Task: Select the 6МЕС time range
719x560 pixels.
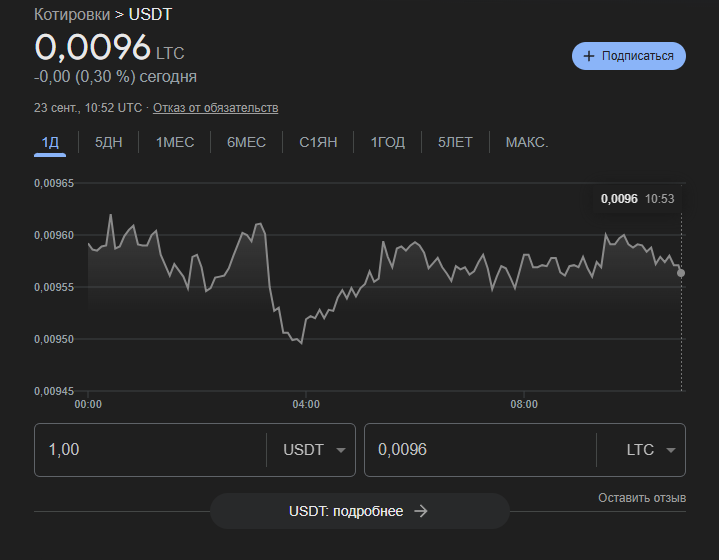Action: (246, 142)
